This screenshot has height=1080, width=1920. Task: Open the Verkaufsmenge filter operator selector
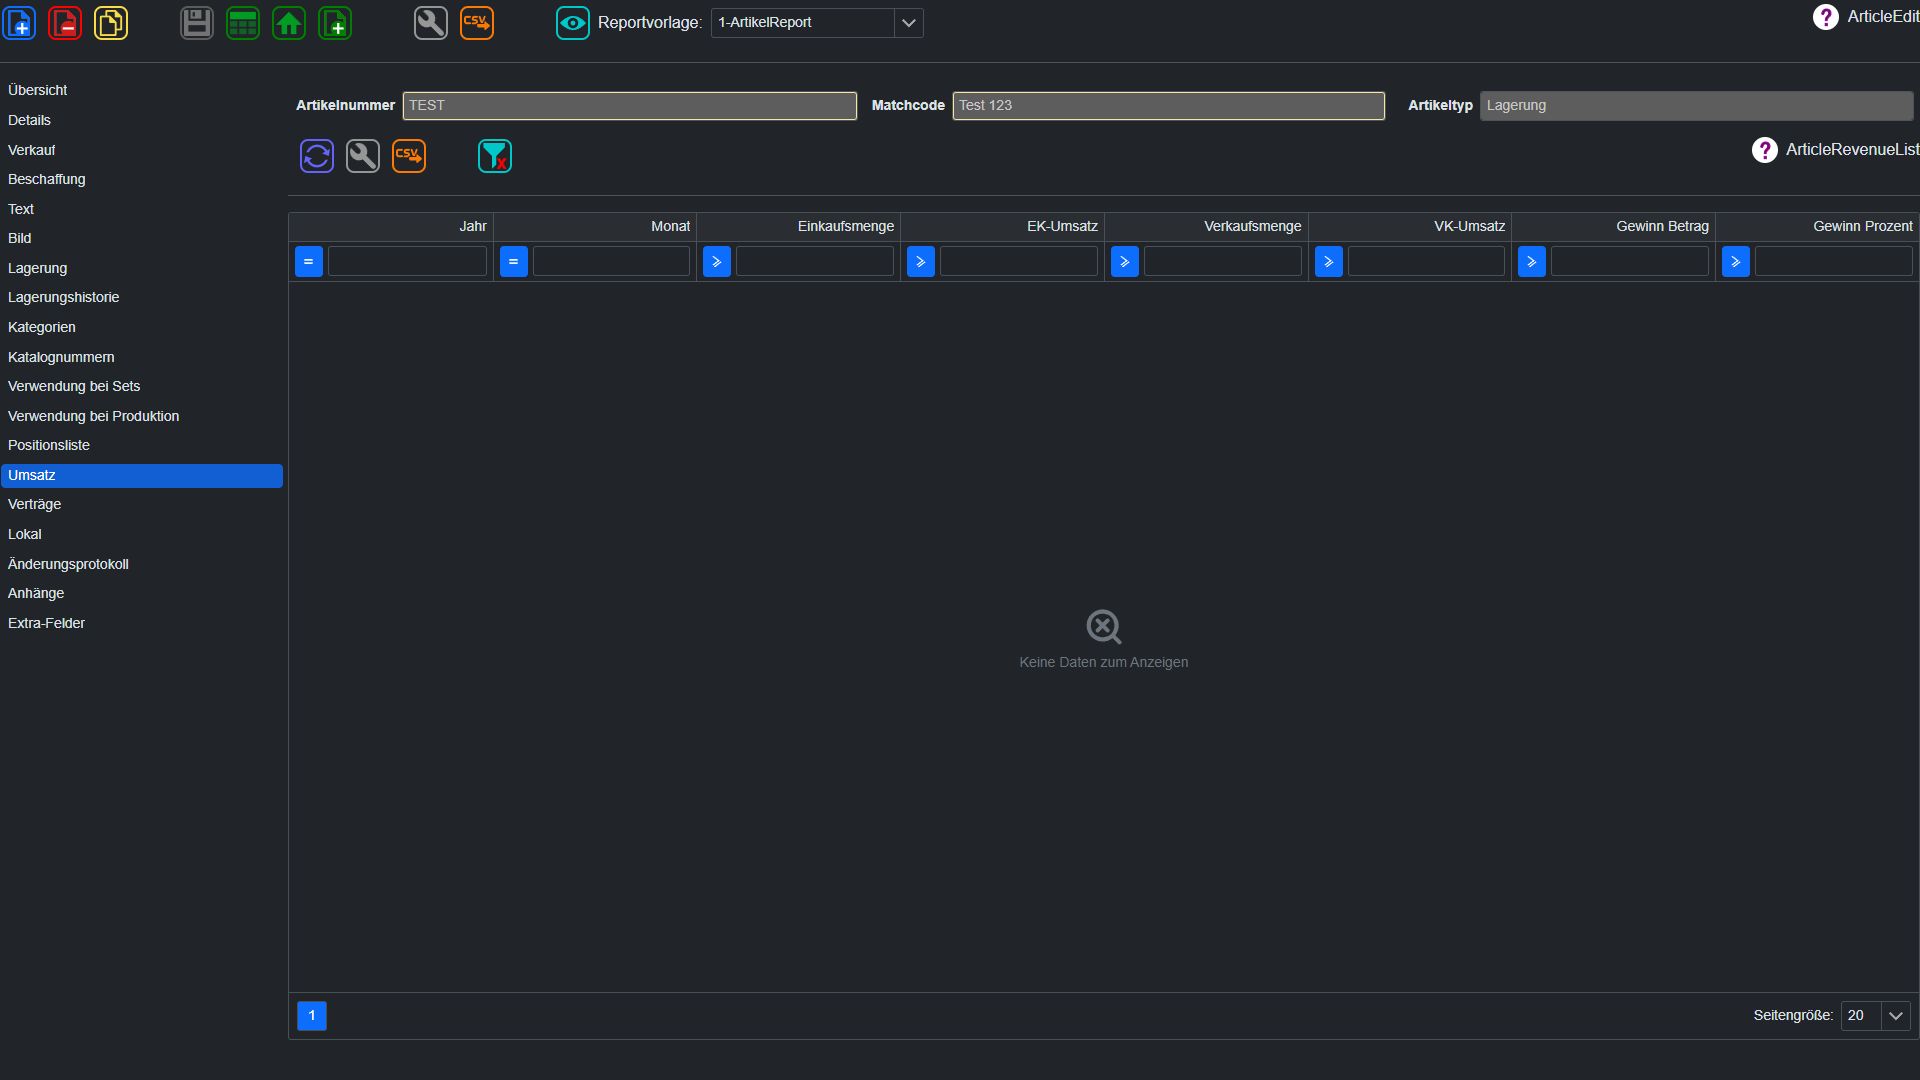pos(1125,262)
